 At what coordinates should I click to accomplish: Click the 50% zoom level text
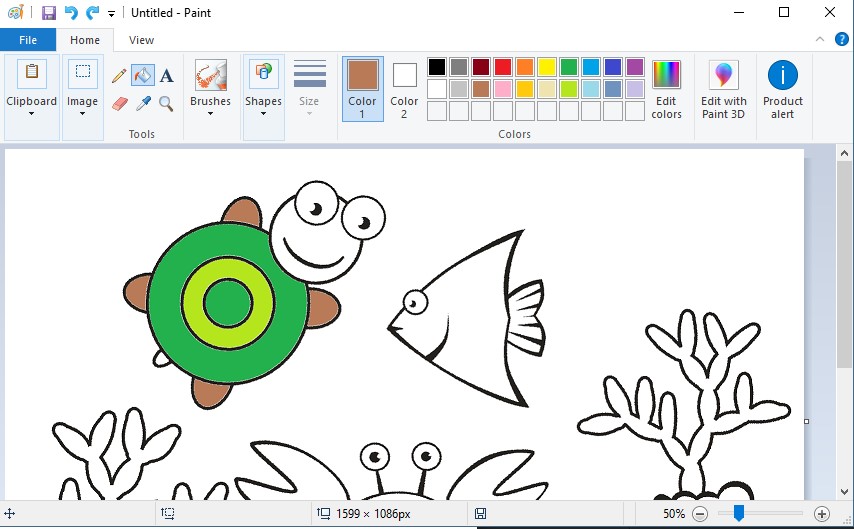click(x=674, y=514)
